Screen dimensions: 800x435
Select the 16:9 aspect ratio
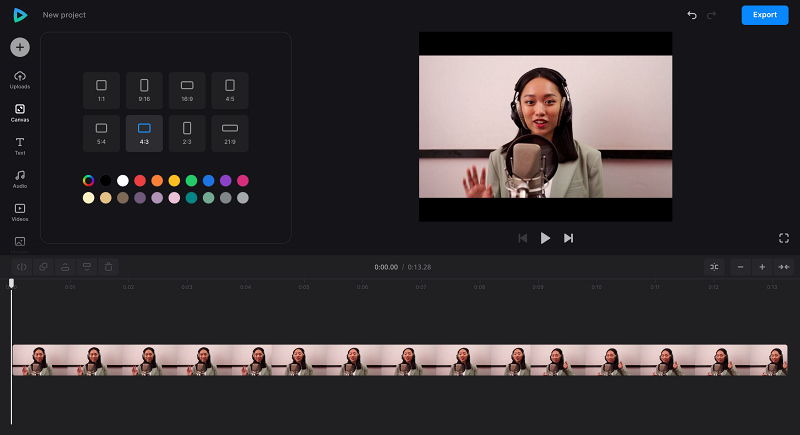tap(187, 90)
